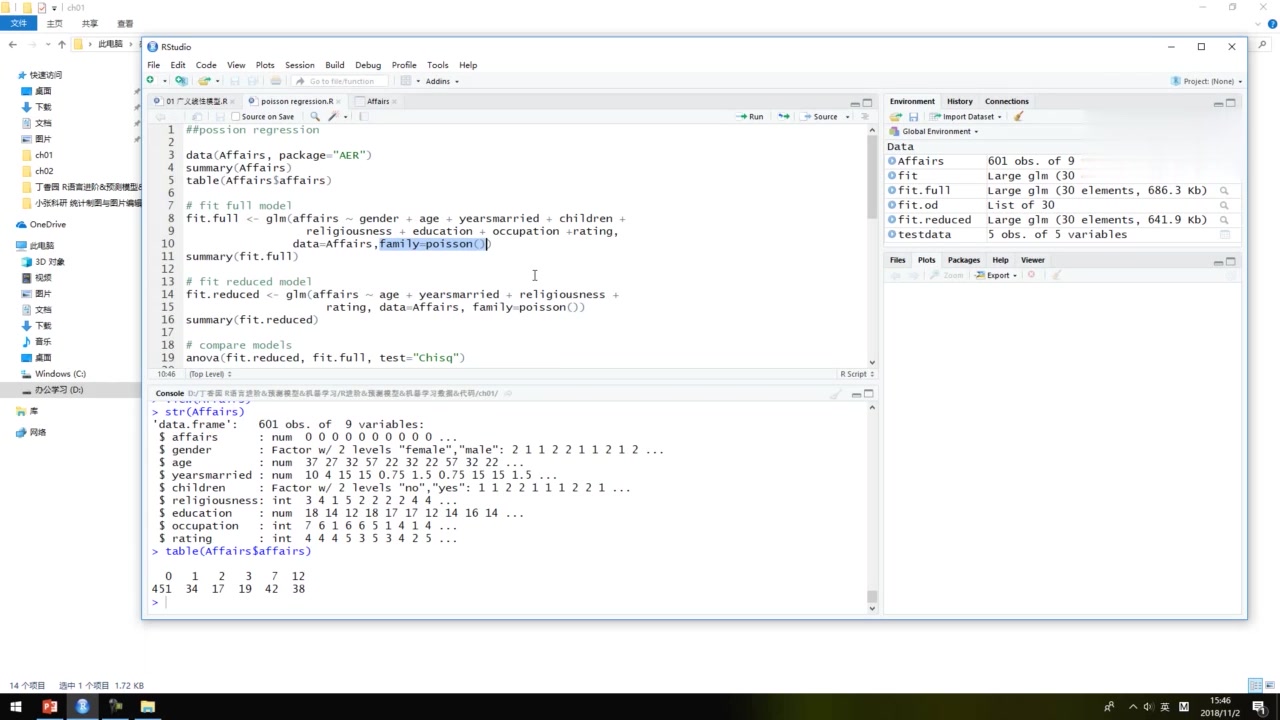Click File Explorer in the taskbar
The width and height of the screenshot is (1280, 720).
pyautogui.click(x=148, y=706)
